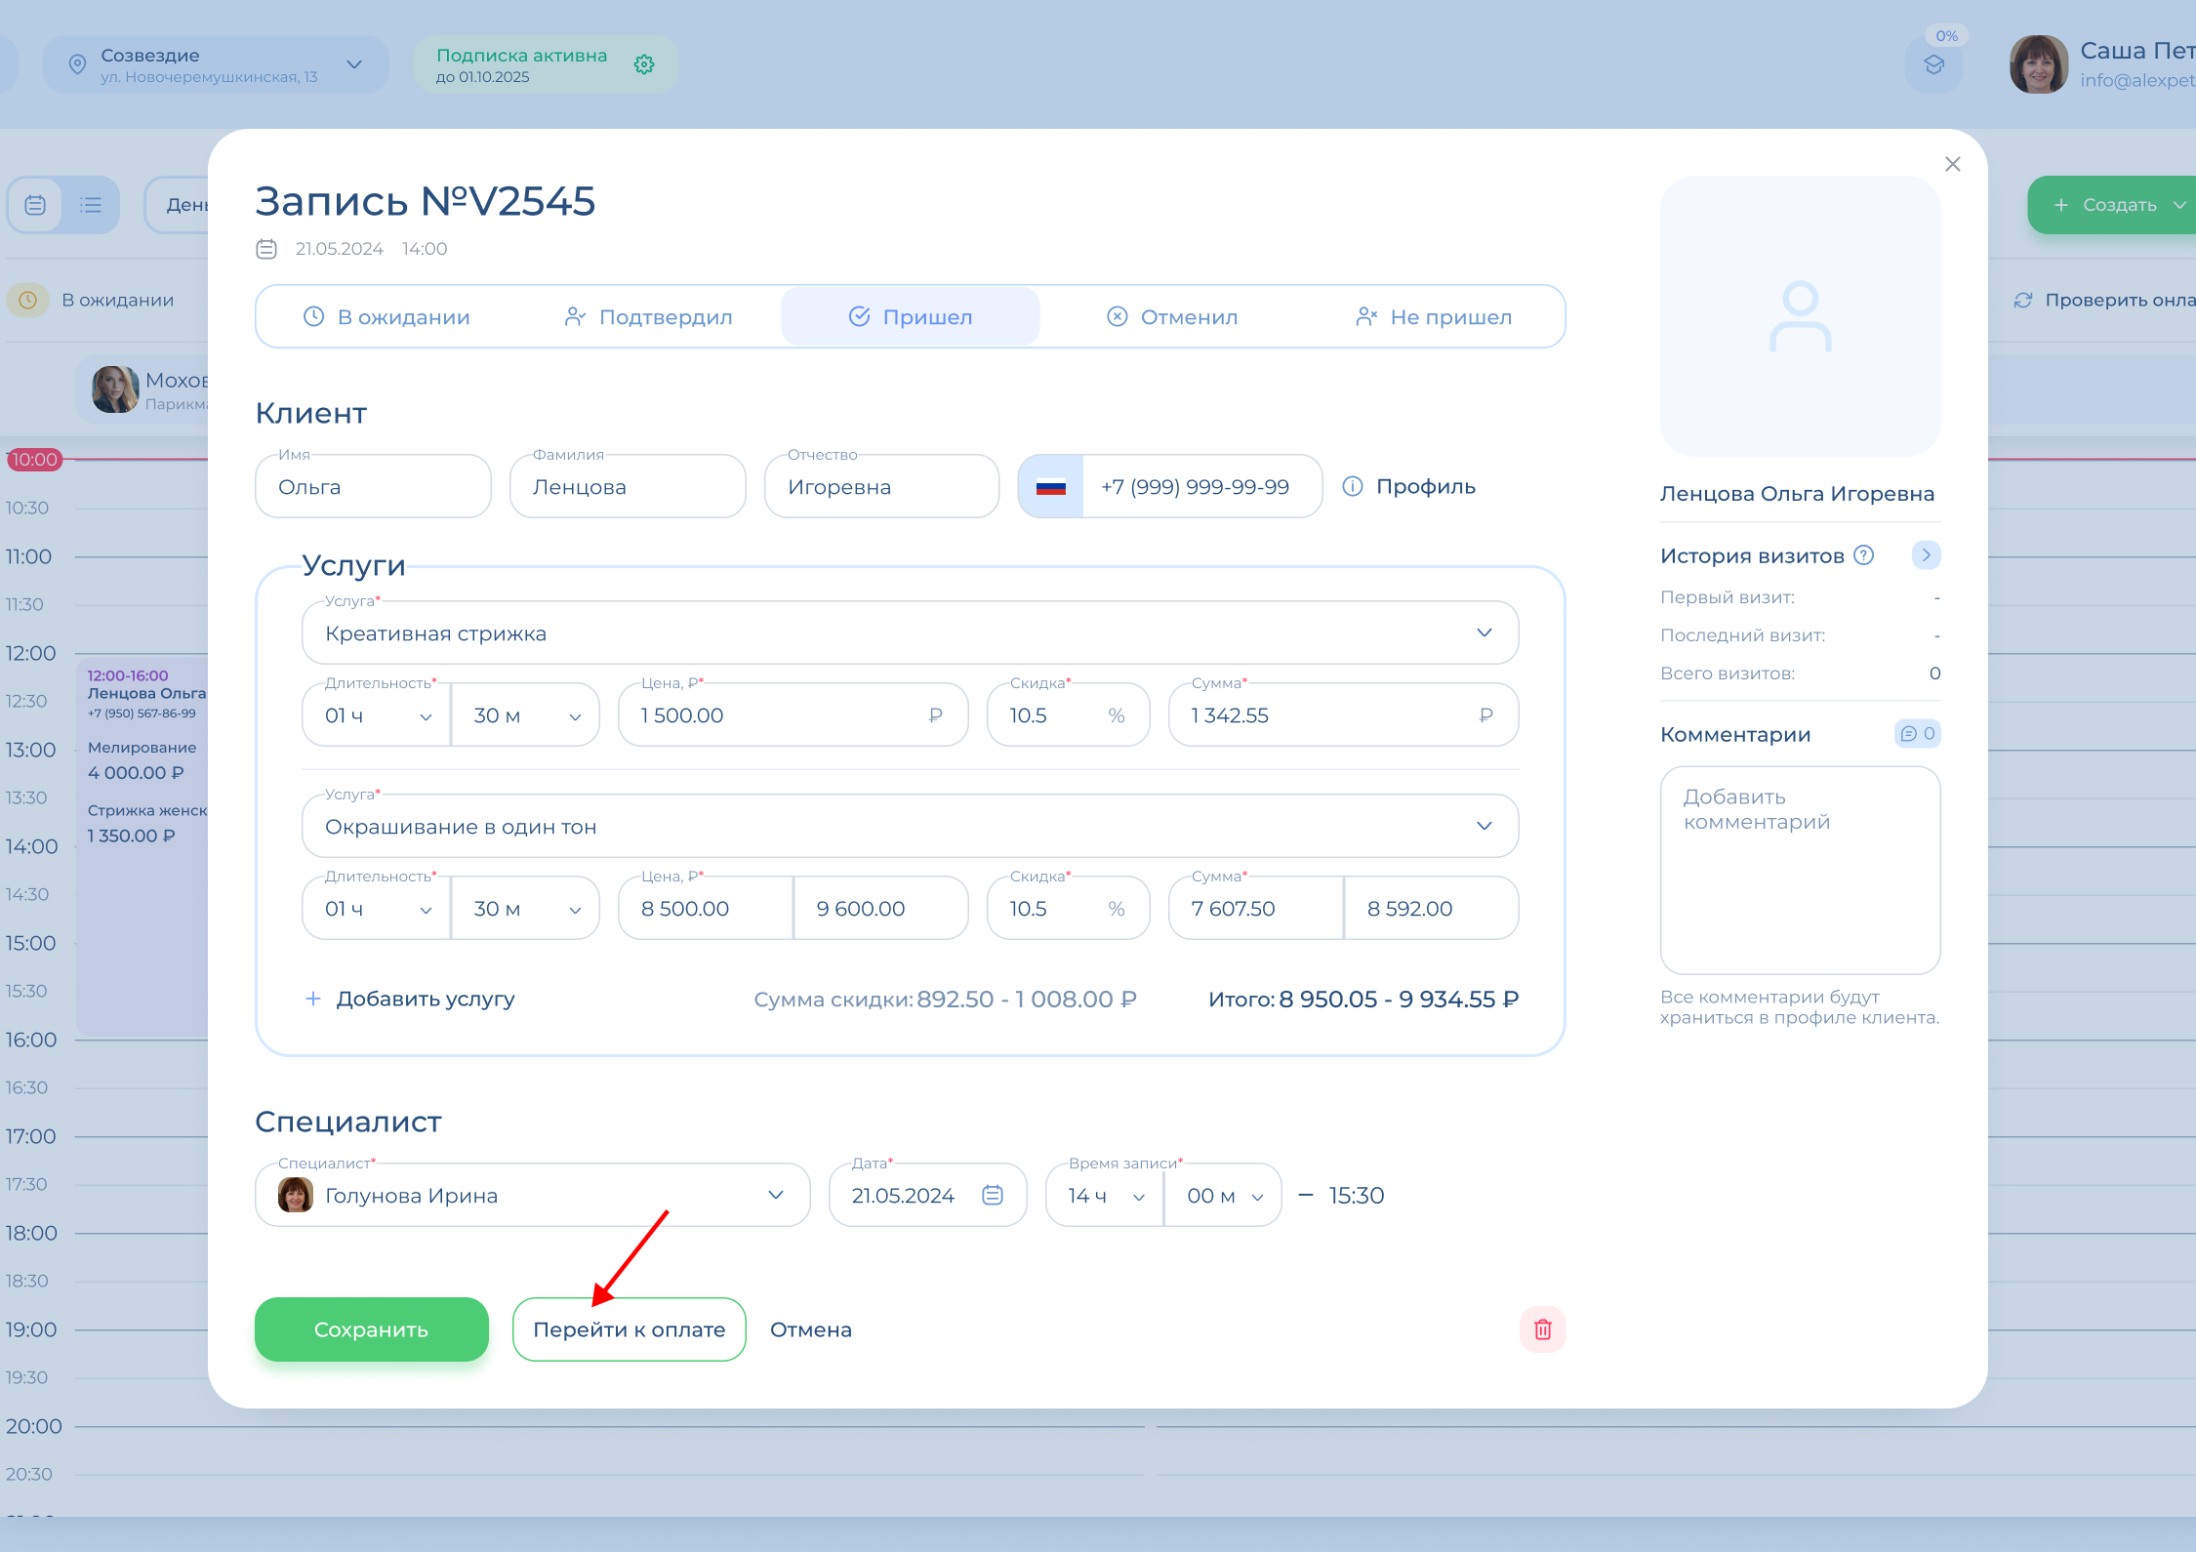Click the visit history help question icon

pos(1864,555)
